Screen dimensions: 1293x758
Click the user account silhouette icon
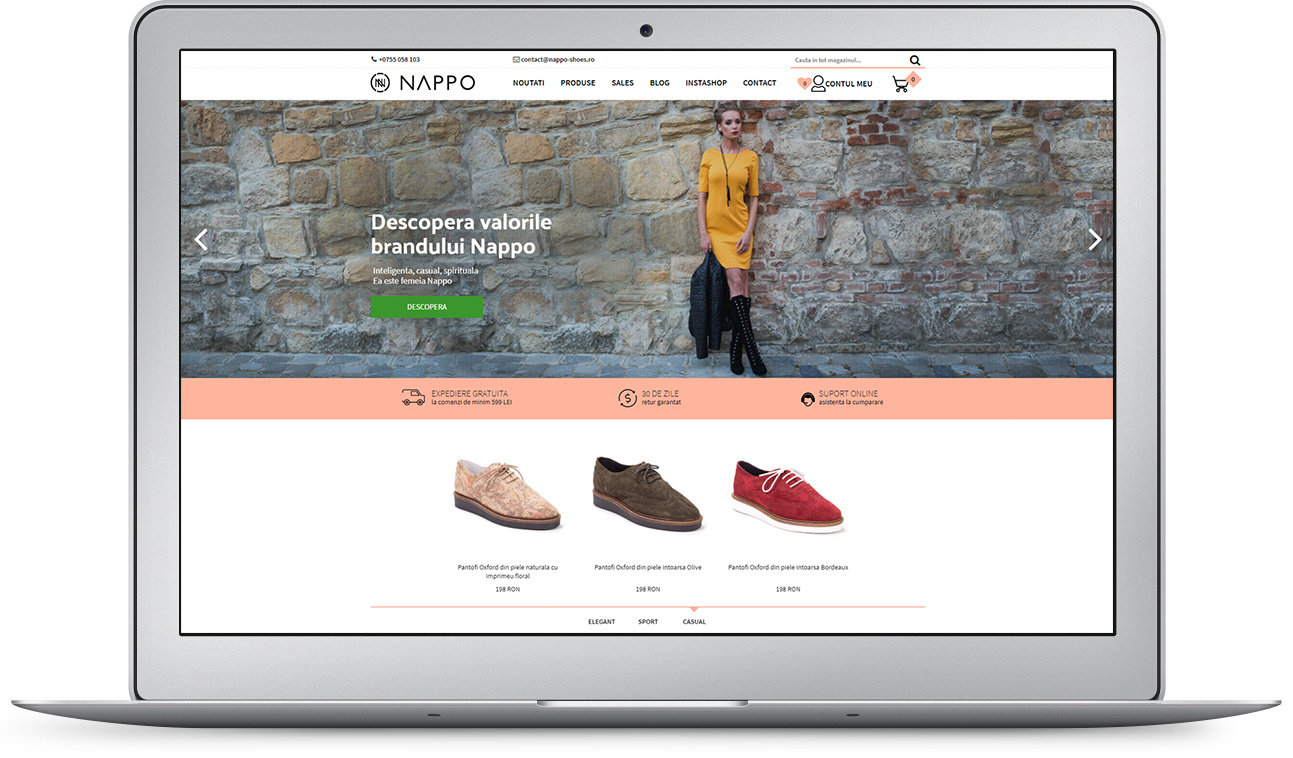pos(818,84)
